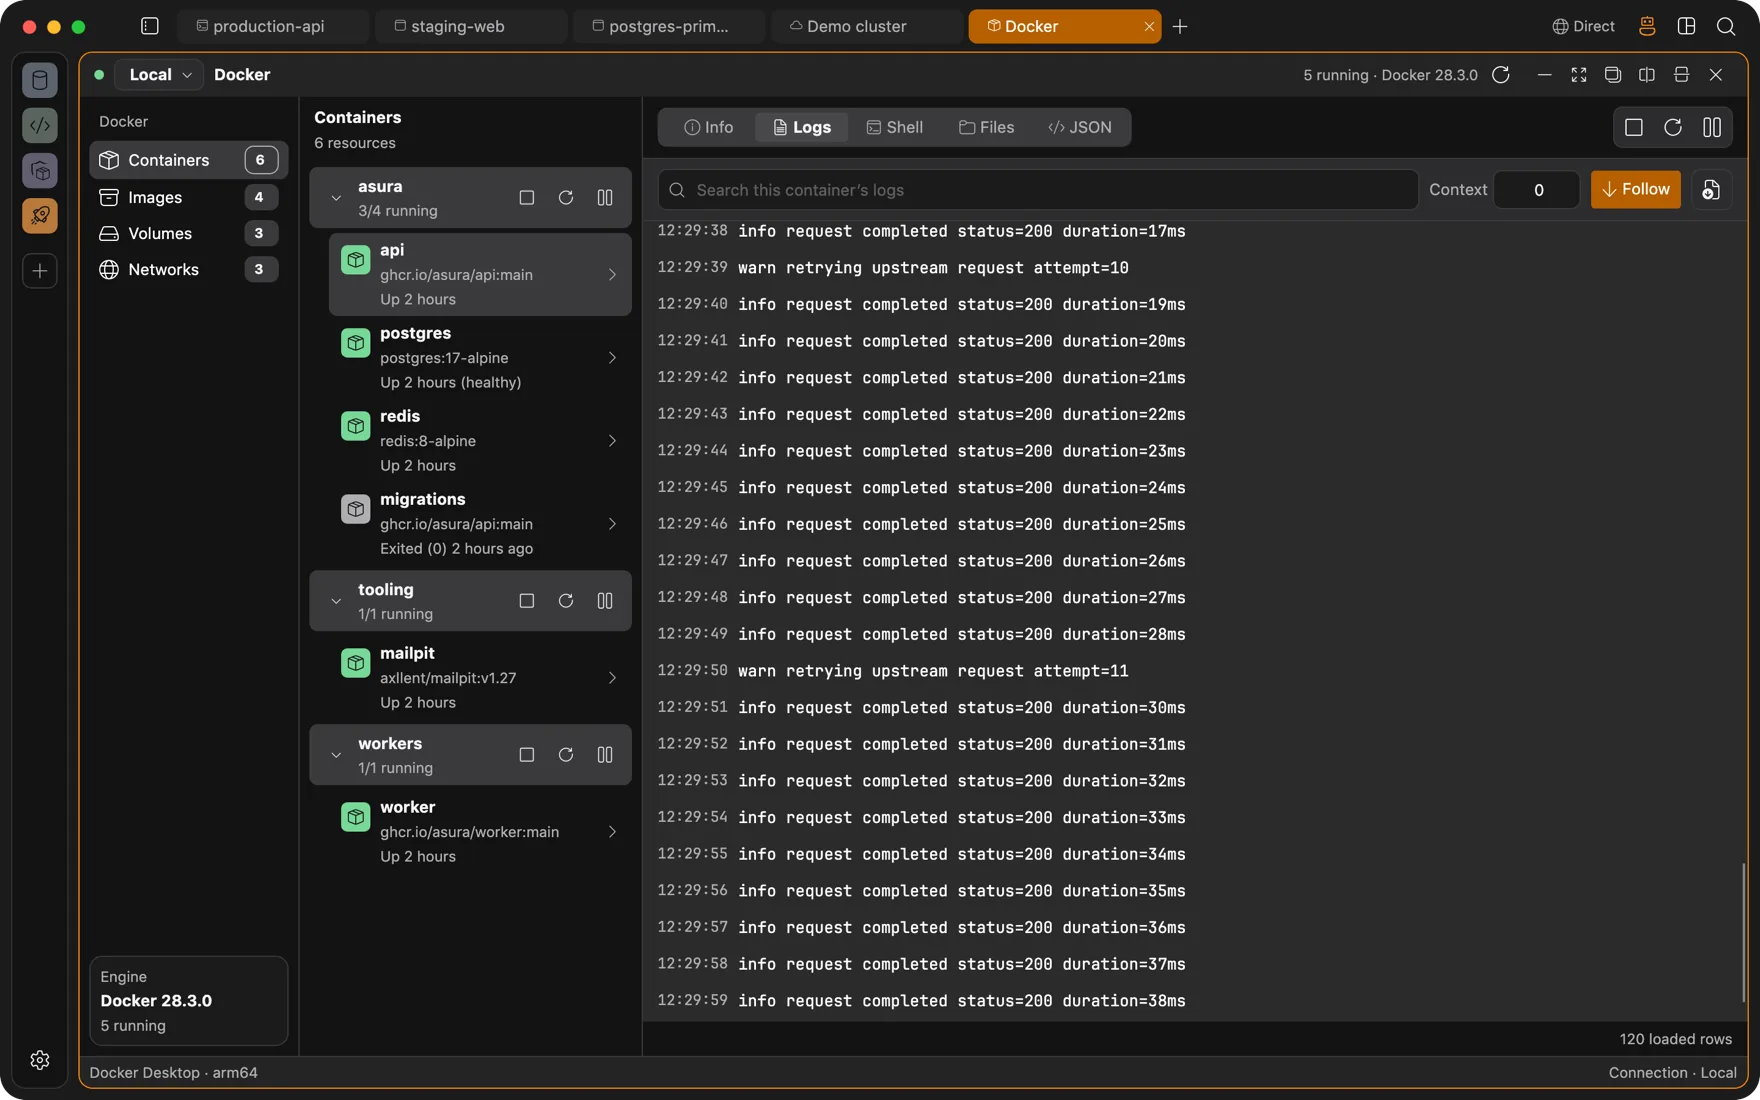The image size is (1760, 1100).
Task: Stop the api container from log toolbar
Action: pyautogui.click(x=1634, y=127)
